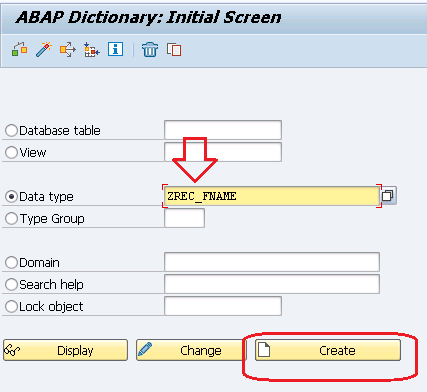
Task: Focus the View name input field
Action: tap(223, 152)
